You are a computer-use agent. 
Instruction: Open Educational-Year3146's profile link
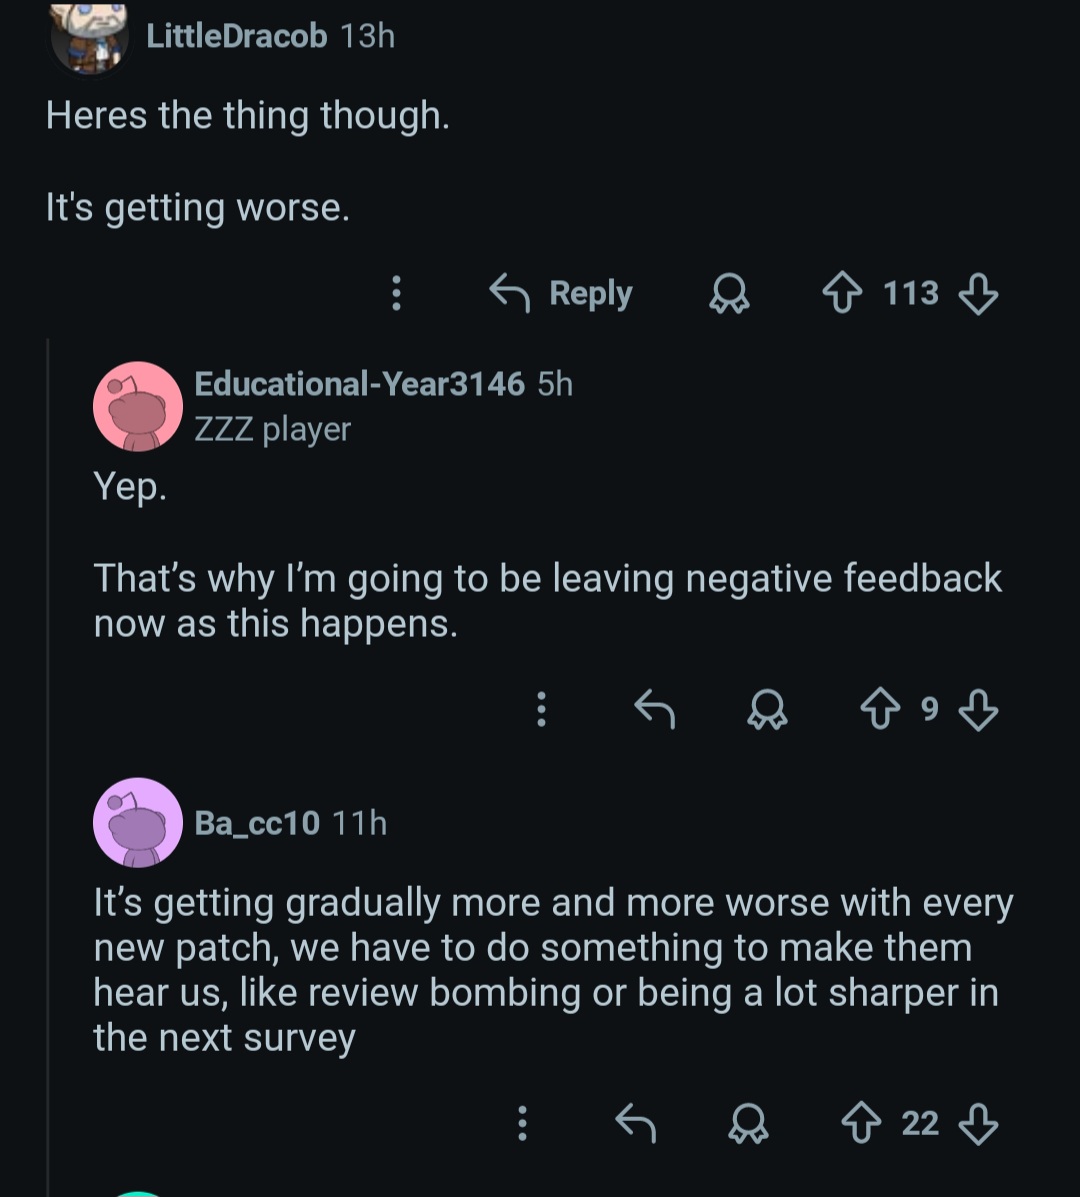pos(359,384)
